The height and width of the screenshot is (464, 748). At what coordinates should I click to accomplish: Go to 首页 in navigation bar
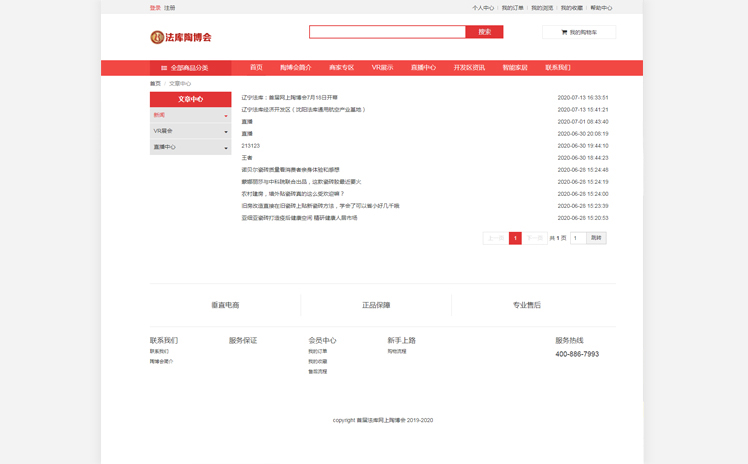[256, 68]
